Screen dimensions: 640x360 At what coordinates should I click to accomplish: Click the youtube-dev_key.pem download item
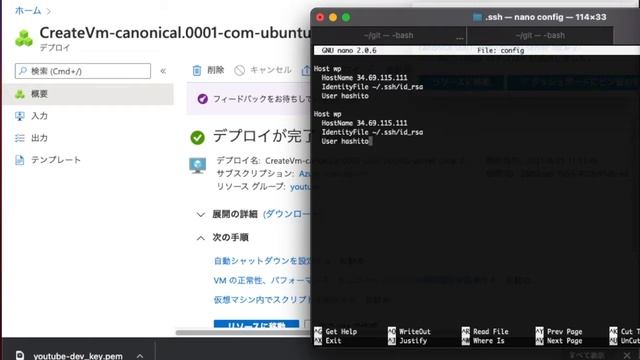click(x=78, y=356)
